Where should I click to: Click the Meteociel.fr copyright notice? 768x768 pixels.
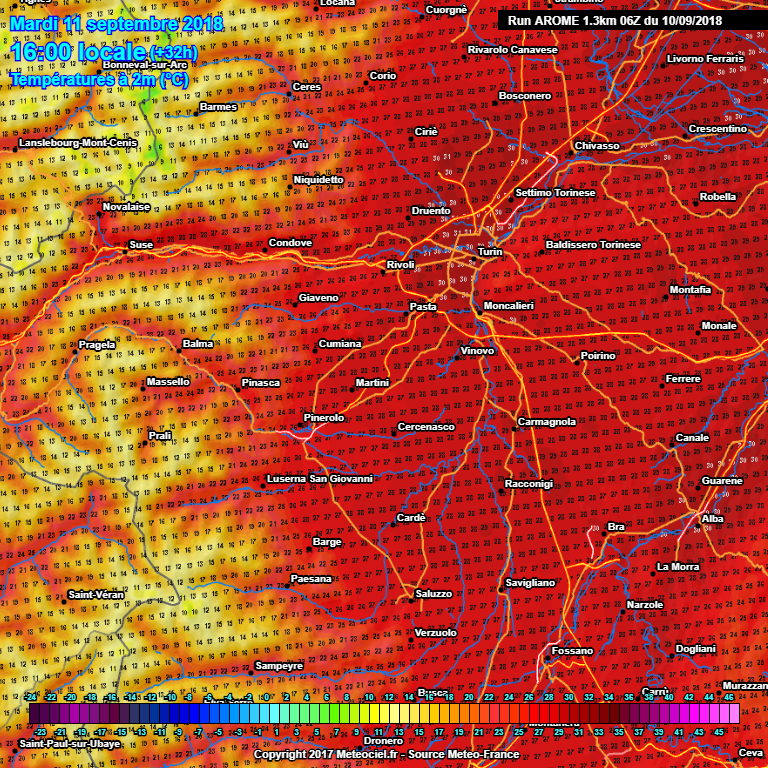pos(386,754)
